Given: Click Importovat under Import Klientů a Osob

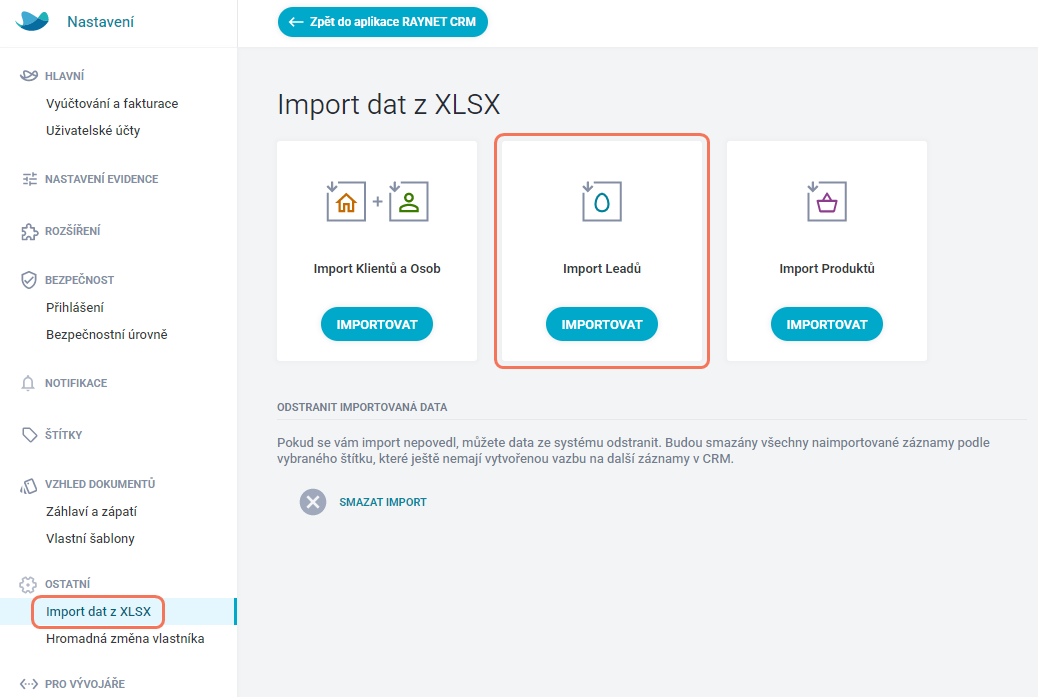Looking at the screenshot, I should click(x=377, y=324).
